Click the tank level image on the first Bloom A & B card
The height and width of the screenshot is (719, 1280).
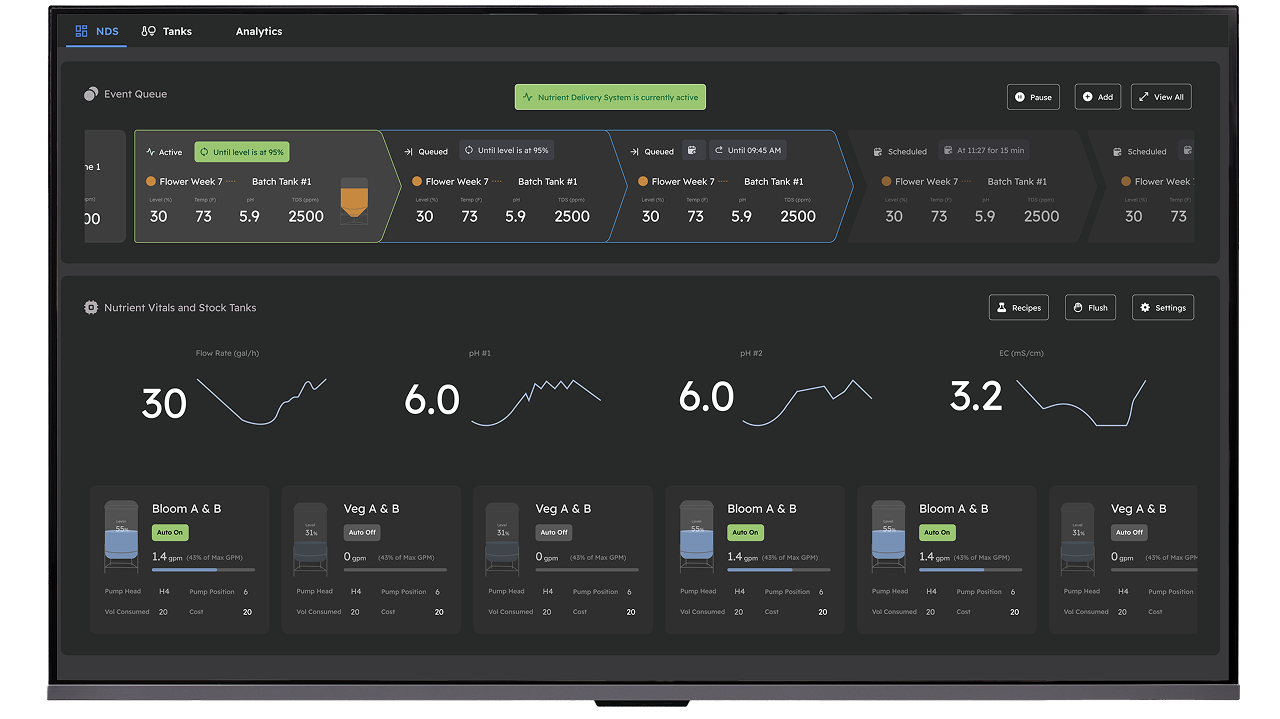(x=121, y=538)
